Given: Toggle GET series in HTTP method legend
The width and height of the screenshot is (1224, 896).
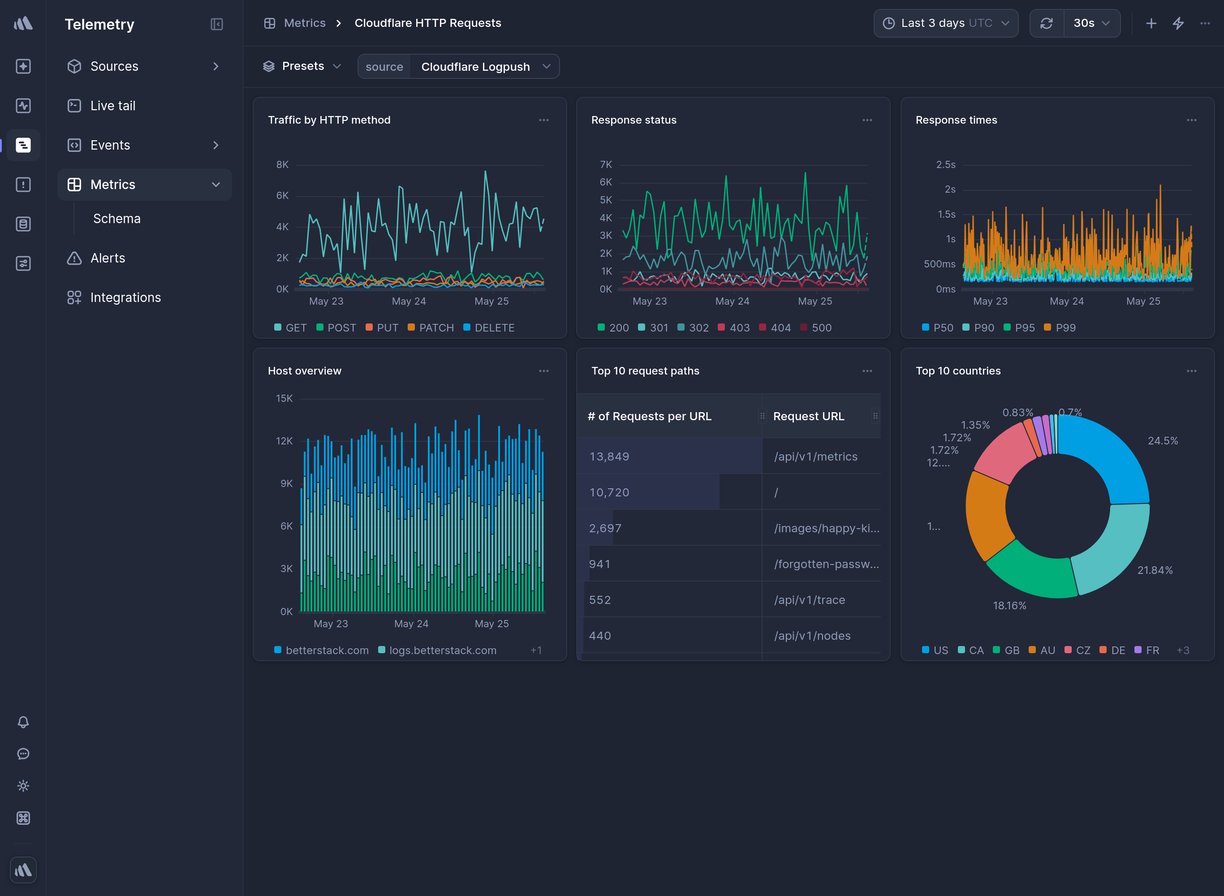Looking at the screenshot, I should tap(290, 328).
